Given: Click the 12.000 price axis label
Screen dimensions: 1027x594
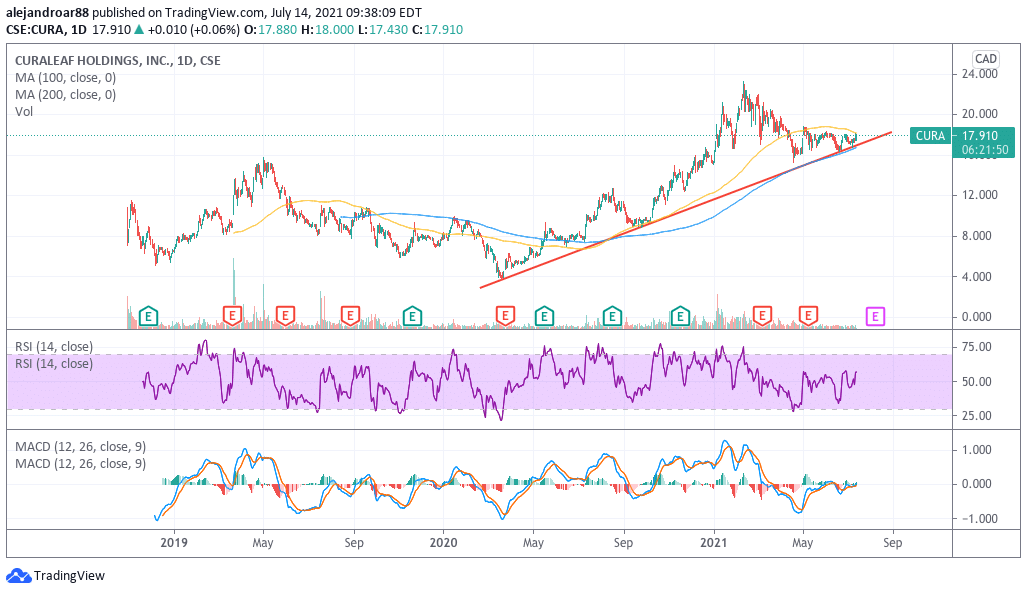Looking at the screenshot, I should click(x=980, y=195).
